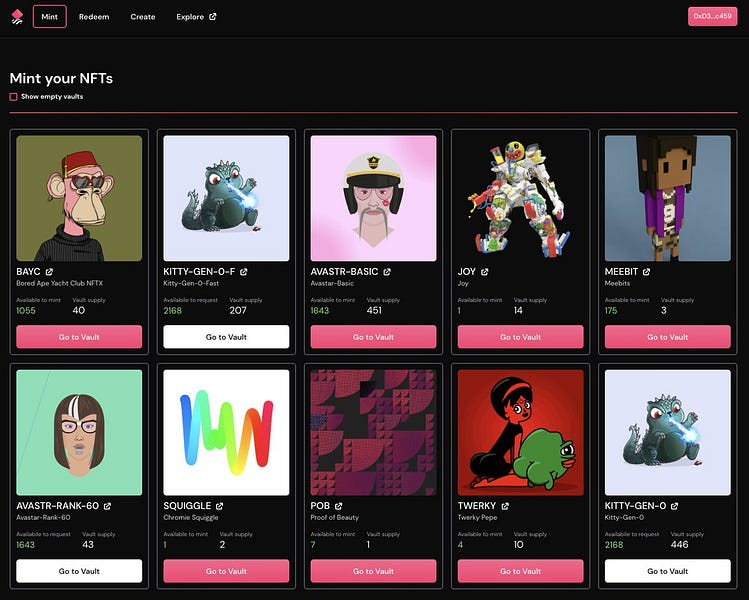Select the Meebit NFT thumbnail image
This screenshot has height=600, width=749.
click(667, 198)
